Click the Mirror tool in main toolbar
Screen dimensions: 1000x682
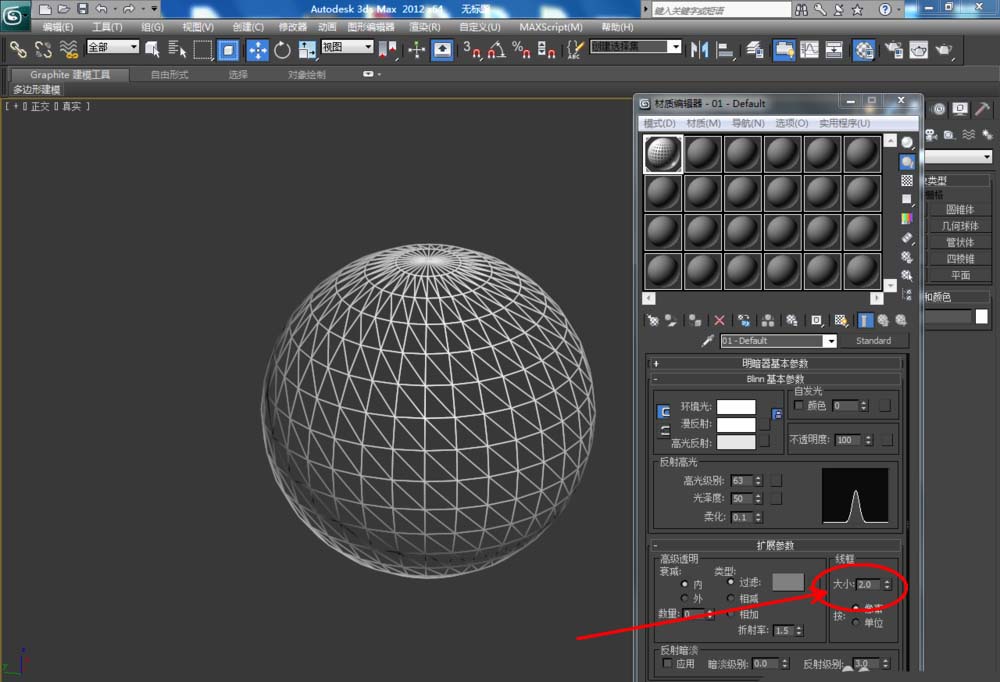[700, 50]
